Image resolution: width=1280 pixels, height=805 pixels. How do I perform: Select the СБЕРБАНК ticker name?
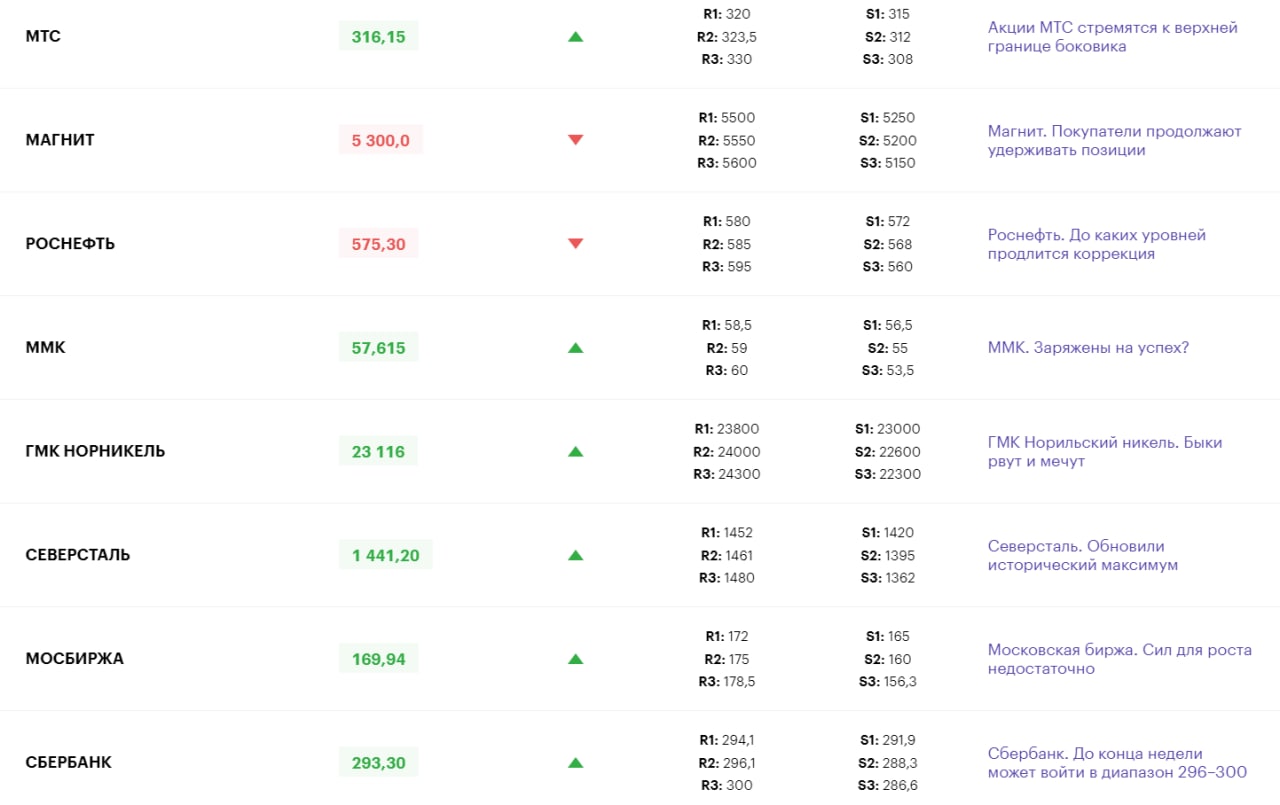(69, 763)
